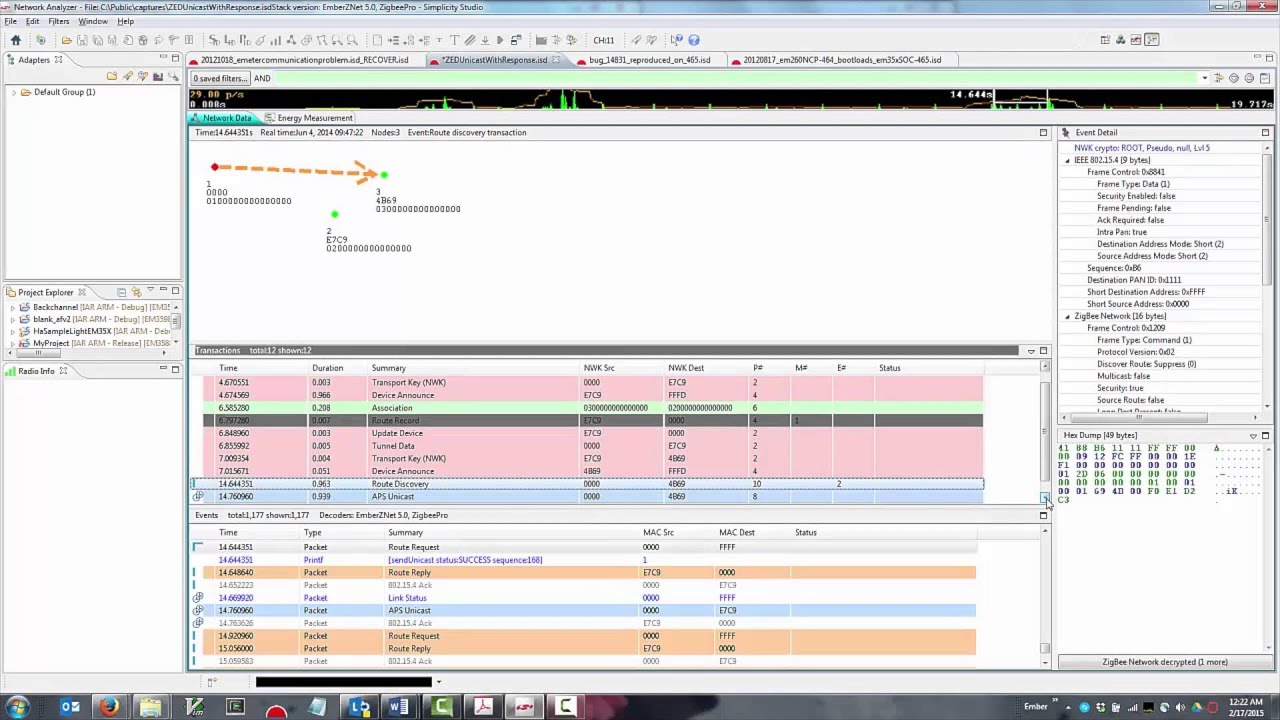Switch to the Energy Measurement tab
The image size is (1280, 720).
(309, 118)
